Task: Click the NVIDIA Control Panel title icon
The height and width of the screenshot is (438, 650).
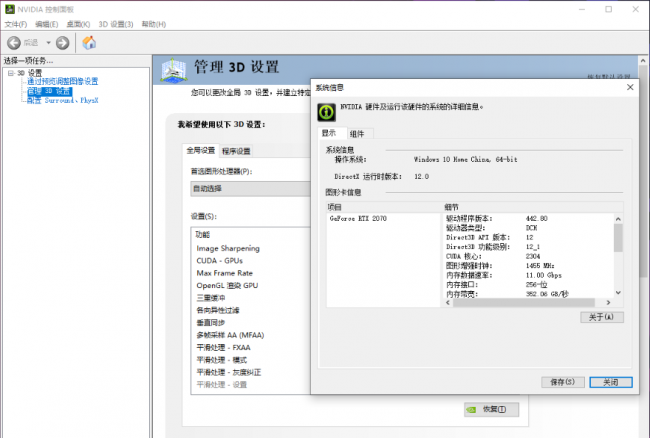Action: pyautogui.click(x=10, y=9)
